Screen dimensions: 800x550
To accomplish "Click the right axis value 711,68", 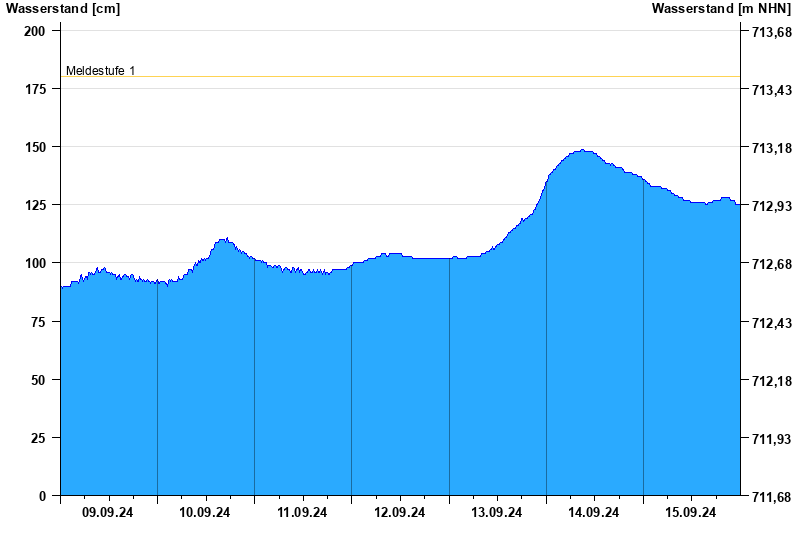I will (x=772, y=497).
